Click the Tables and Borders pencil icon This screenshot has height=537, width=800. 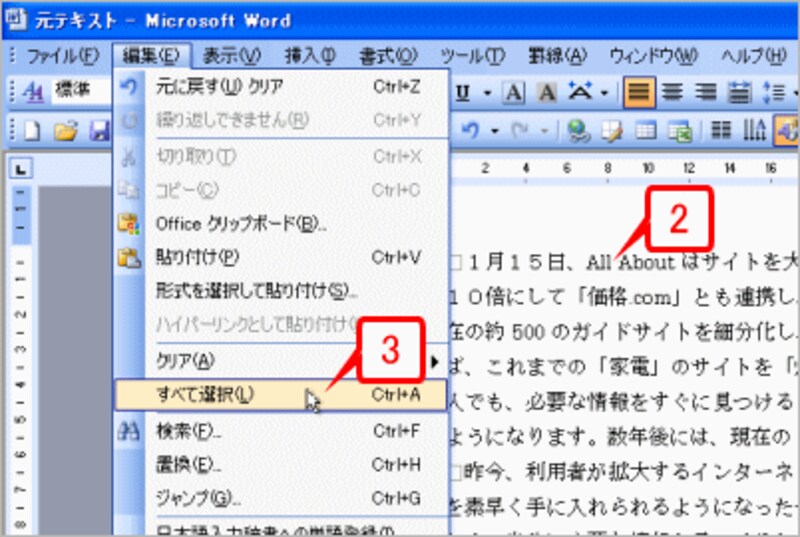612,131
